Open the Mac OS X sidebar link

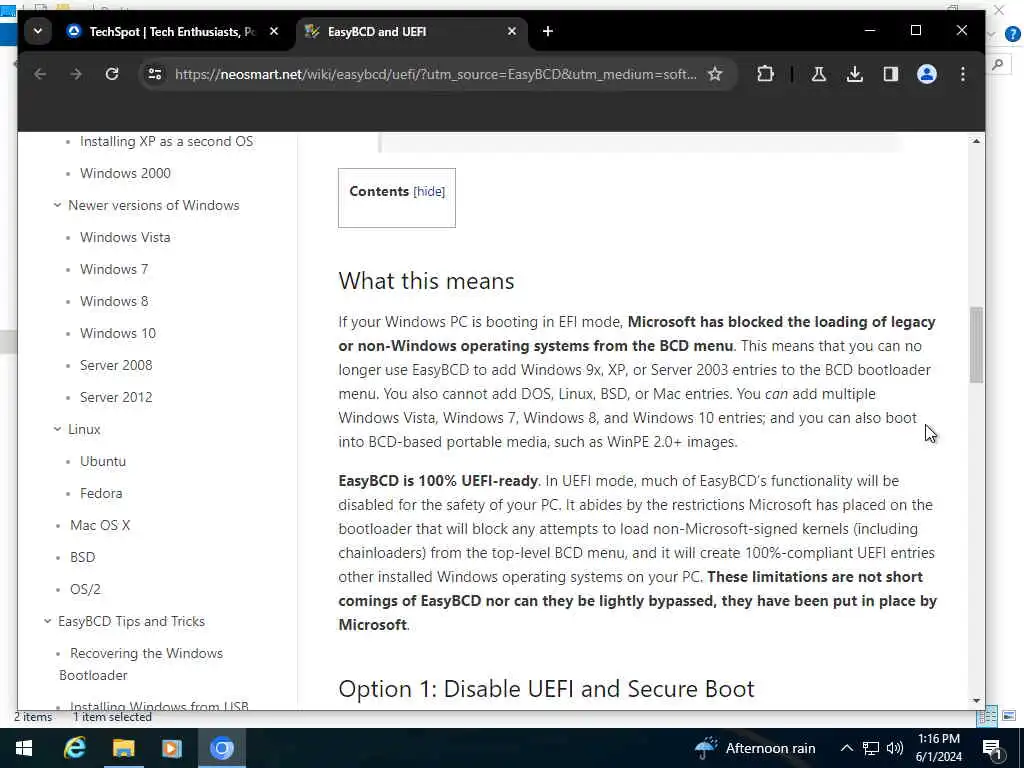(x=100, y=525)
